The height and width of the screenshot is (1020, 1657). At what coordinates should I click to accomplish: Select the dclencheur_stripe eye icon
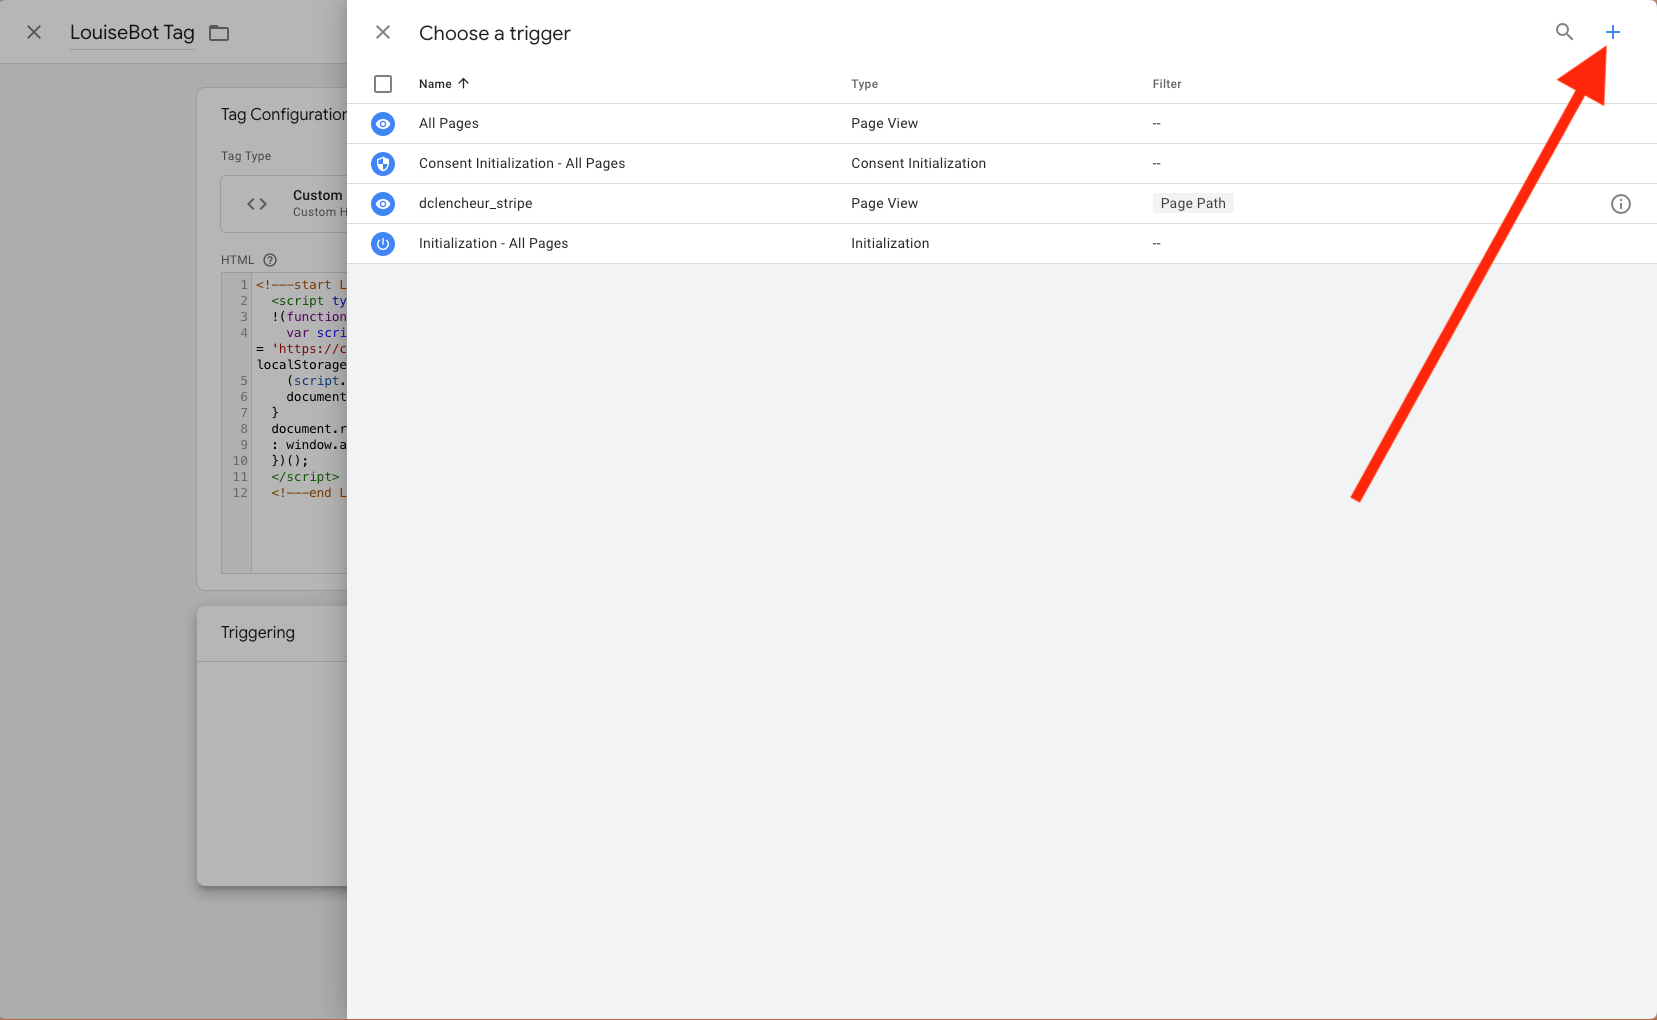[x=383, y=204]
